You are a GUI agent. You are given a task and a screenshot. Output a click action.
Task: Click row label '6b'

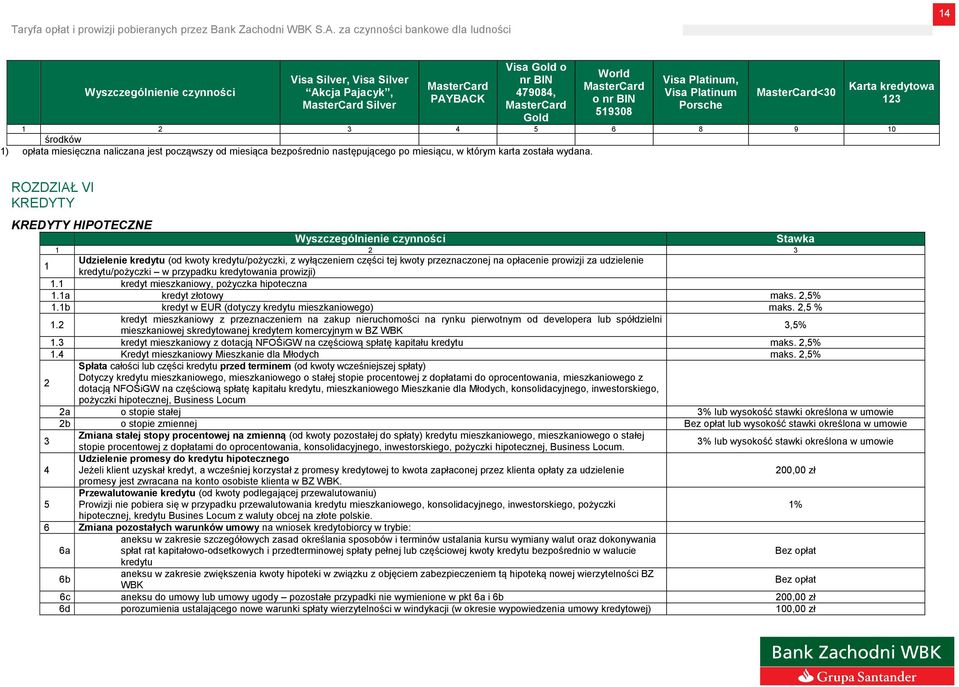pyautogui.click(x=64, y=579)
